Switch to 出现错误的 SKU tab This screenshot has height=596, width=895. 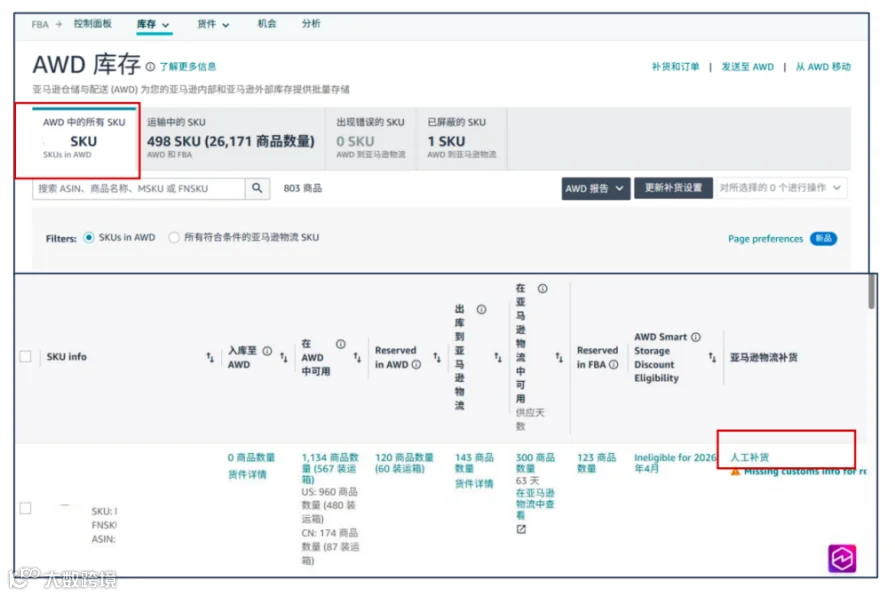(x=370, y=138)
